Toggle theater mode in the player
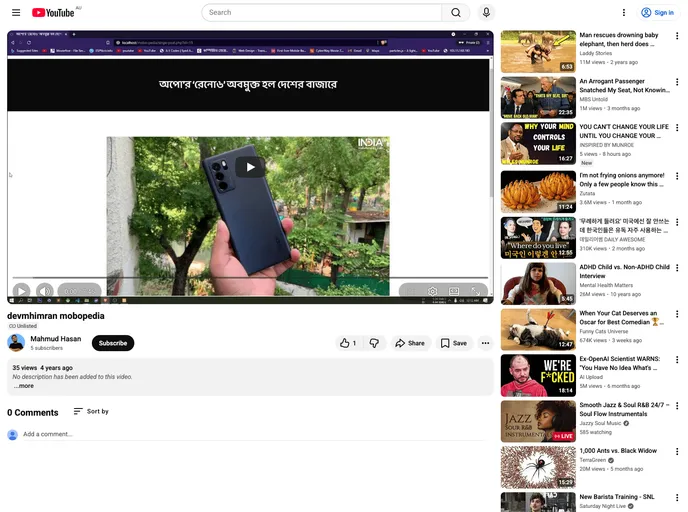The width and height of the screenshot is (688, 512). point(454,292)
